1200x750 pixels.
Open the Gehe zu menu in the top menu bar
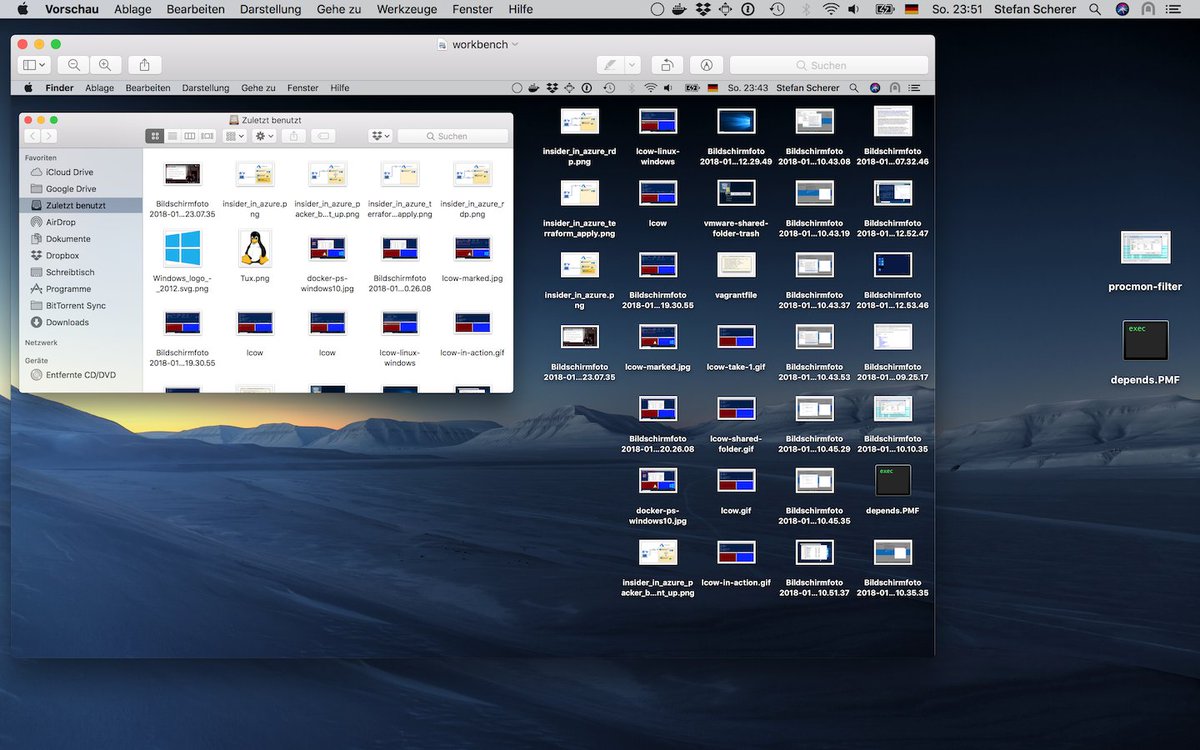click(339, 9)
